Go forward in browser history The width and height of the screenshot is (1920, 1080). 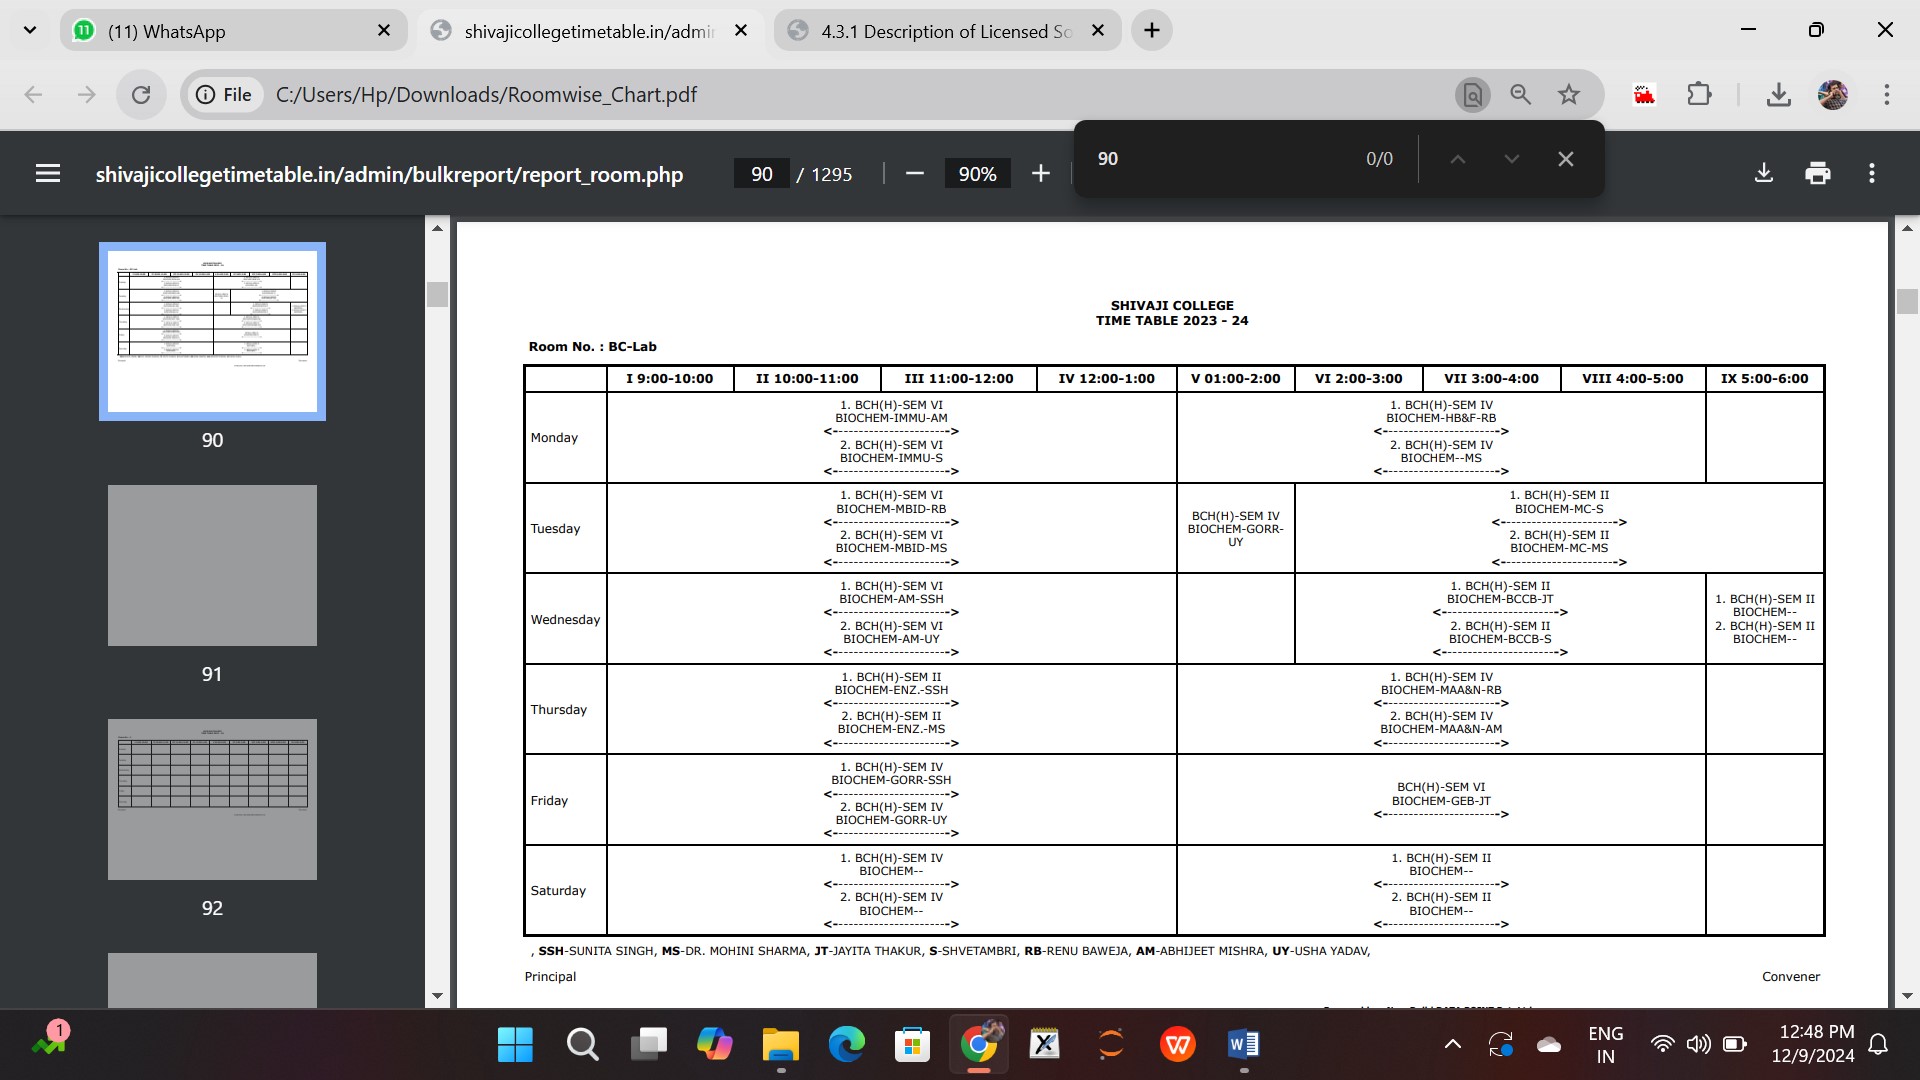pyautogui.click(x=87, y=95)
